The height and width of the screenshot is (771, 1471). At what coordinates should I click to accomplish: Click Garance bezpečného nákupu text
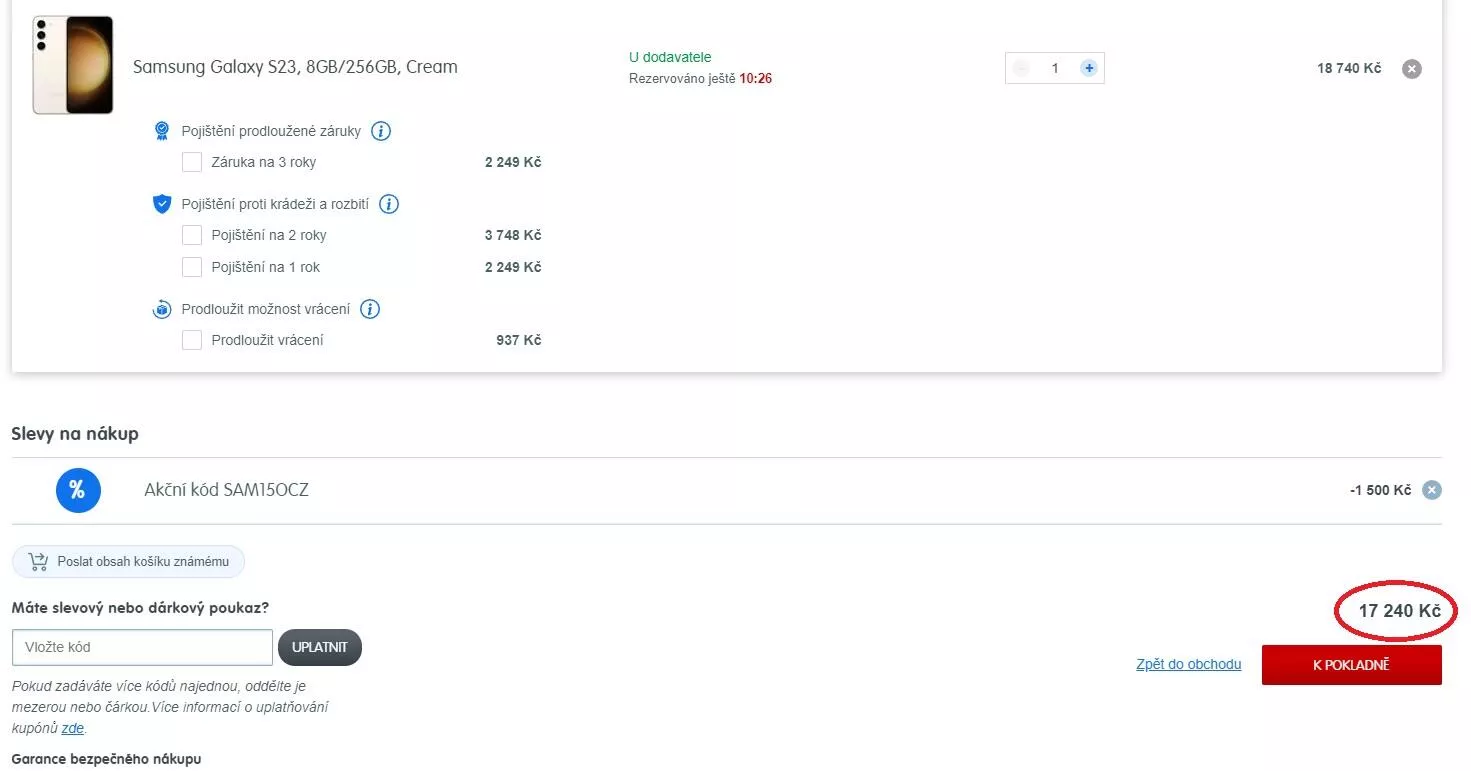click(x=106, y=759)
